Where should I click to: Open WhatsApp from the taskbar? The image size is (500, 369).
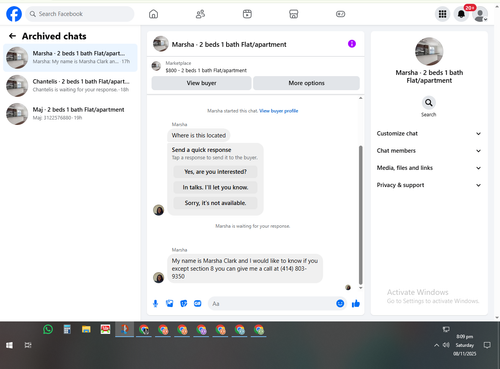pyautogui.click(x=48, y=329)
